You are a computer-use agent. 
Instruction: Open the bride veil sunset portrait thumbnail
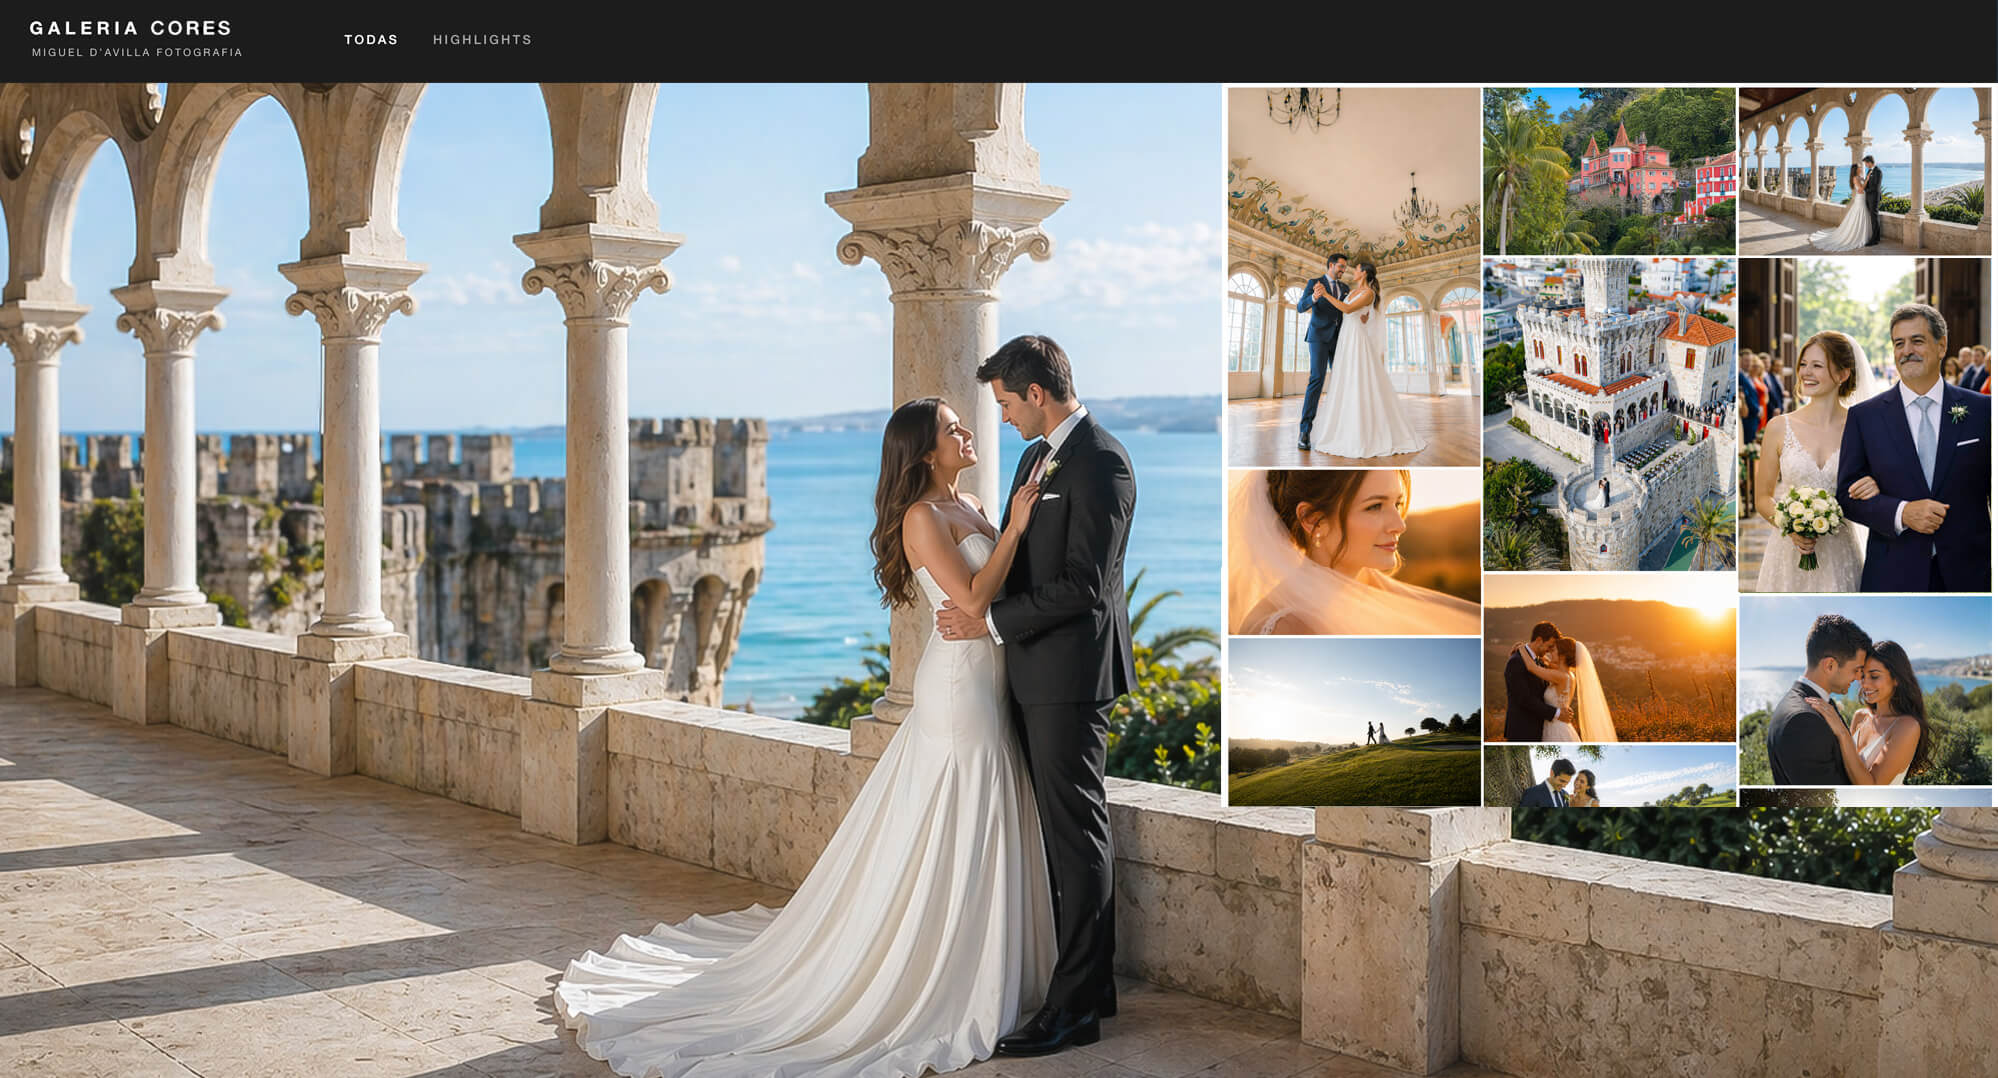tap(1354, 552)
